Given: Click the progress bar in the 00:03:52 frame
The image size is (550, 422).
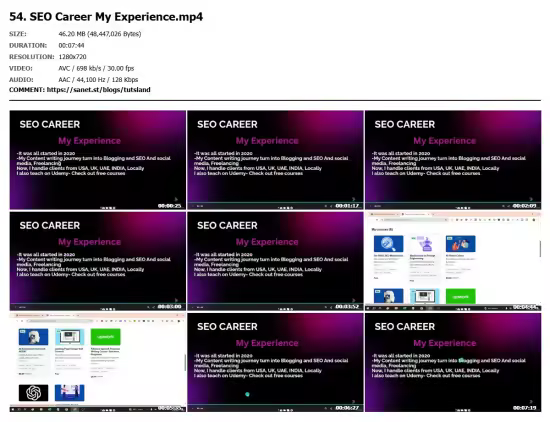Looking at the screenshot, I should click(x=275, y=304).
